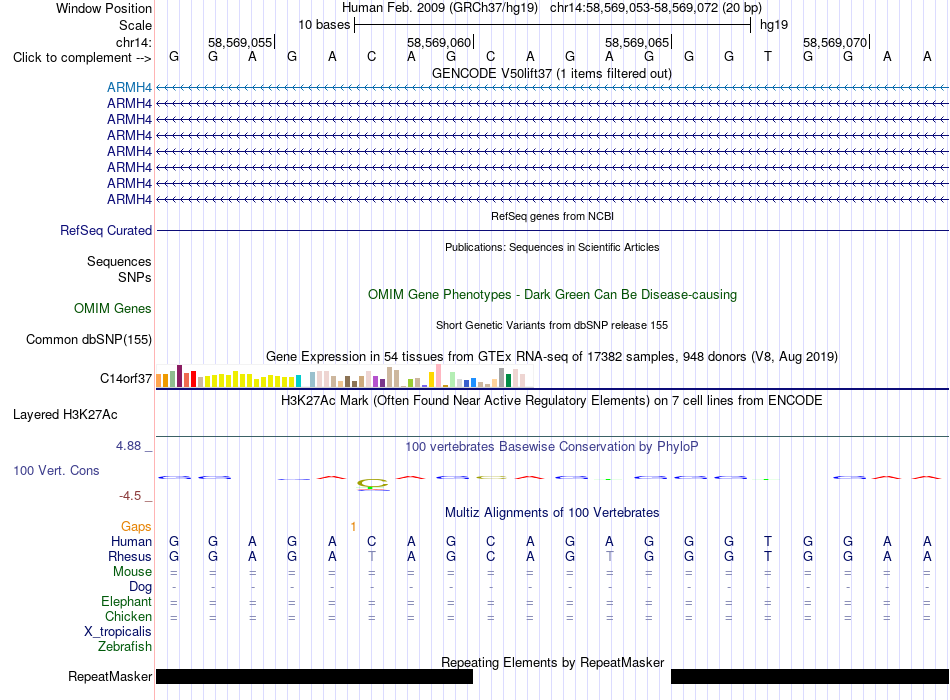Click the T base in the top sequence row
Viewport: 950px width, 700px height.
click(x=768, y=56)
